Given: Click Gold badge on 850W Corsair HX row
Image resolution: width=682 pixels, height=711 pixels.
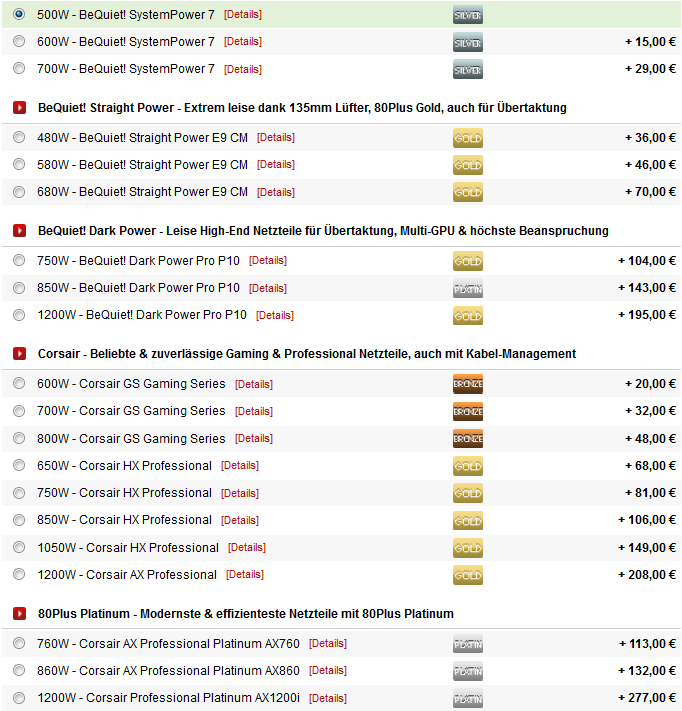Looking at the screenshot, I should pyautogui.click(x=468, y=521).
